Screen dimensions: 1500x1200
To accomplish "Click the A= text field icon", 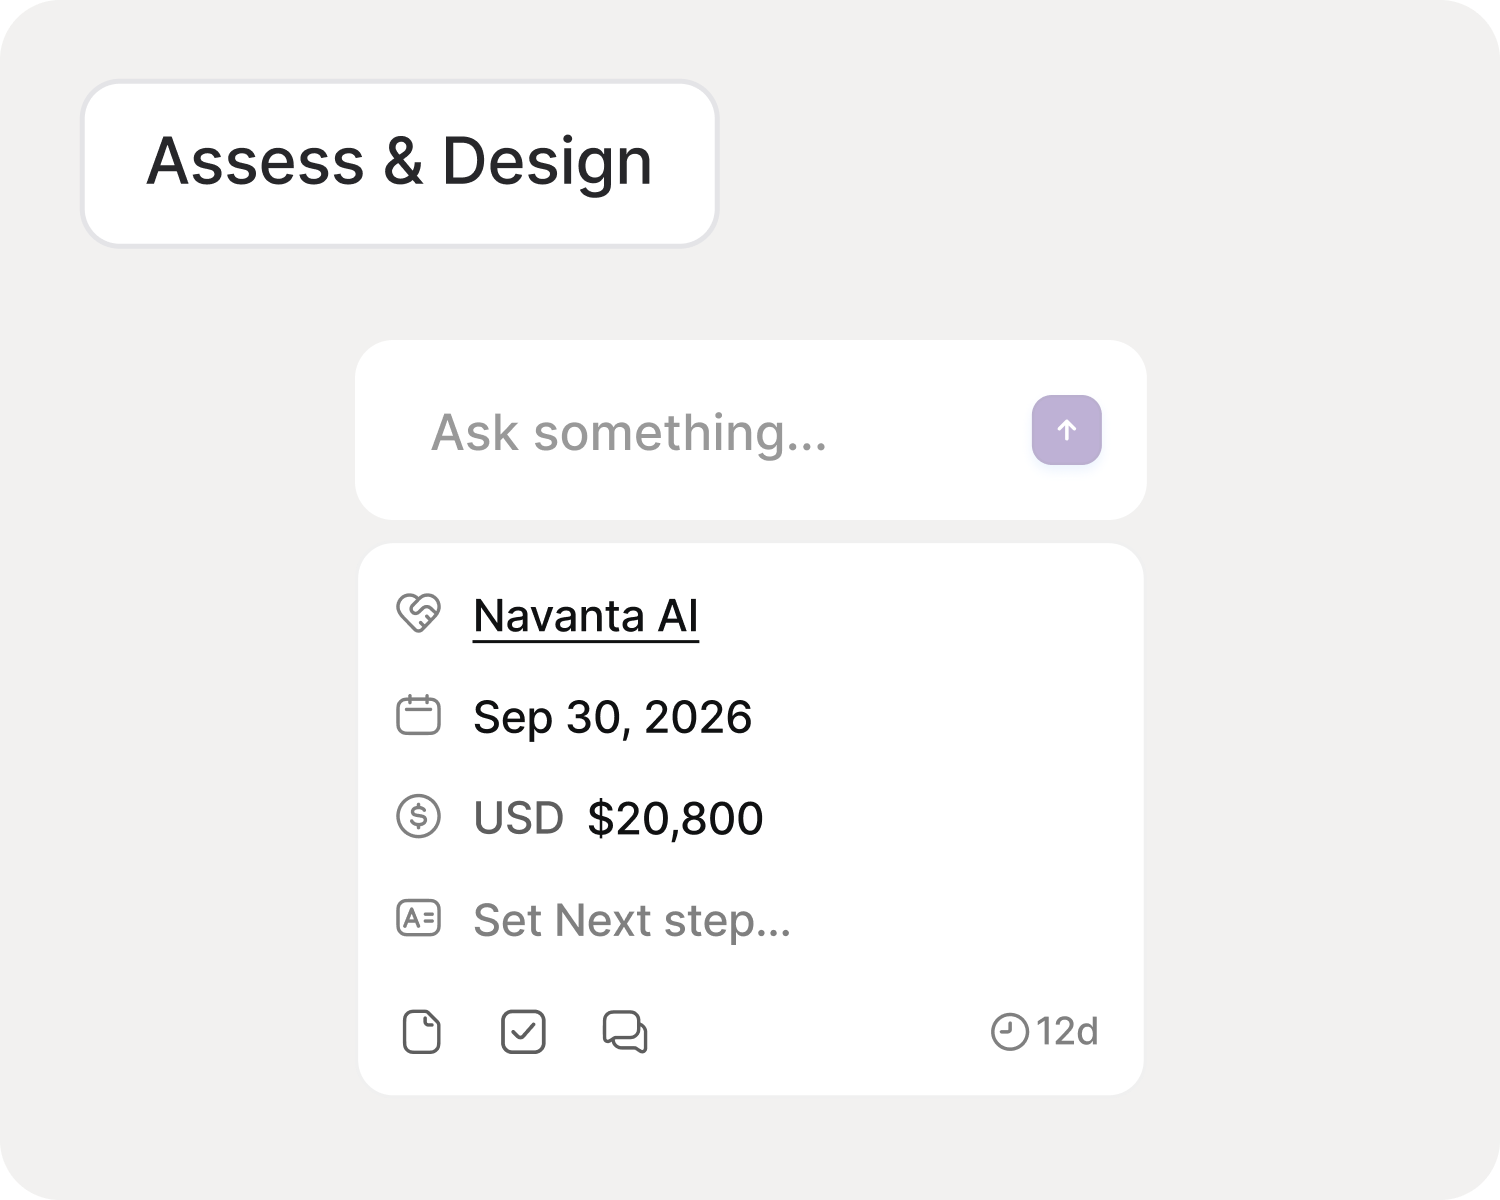I will pos(418,918).
